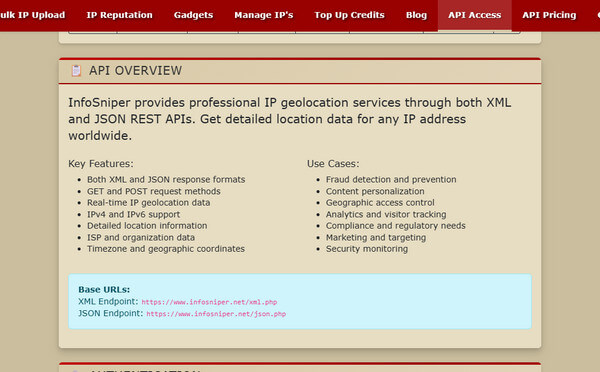Click 'Analytics and visitor tracking'
This screenshot has height=372, width=600.
click(386, 214)
